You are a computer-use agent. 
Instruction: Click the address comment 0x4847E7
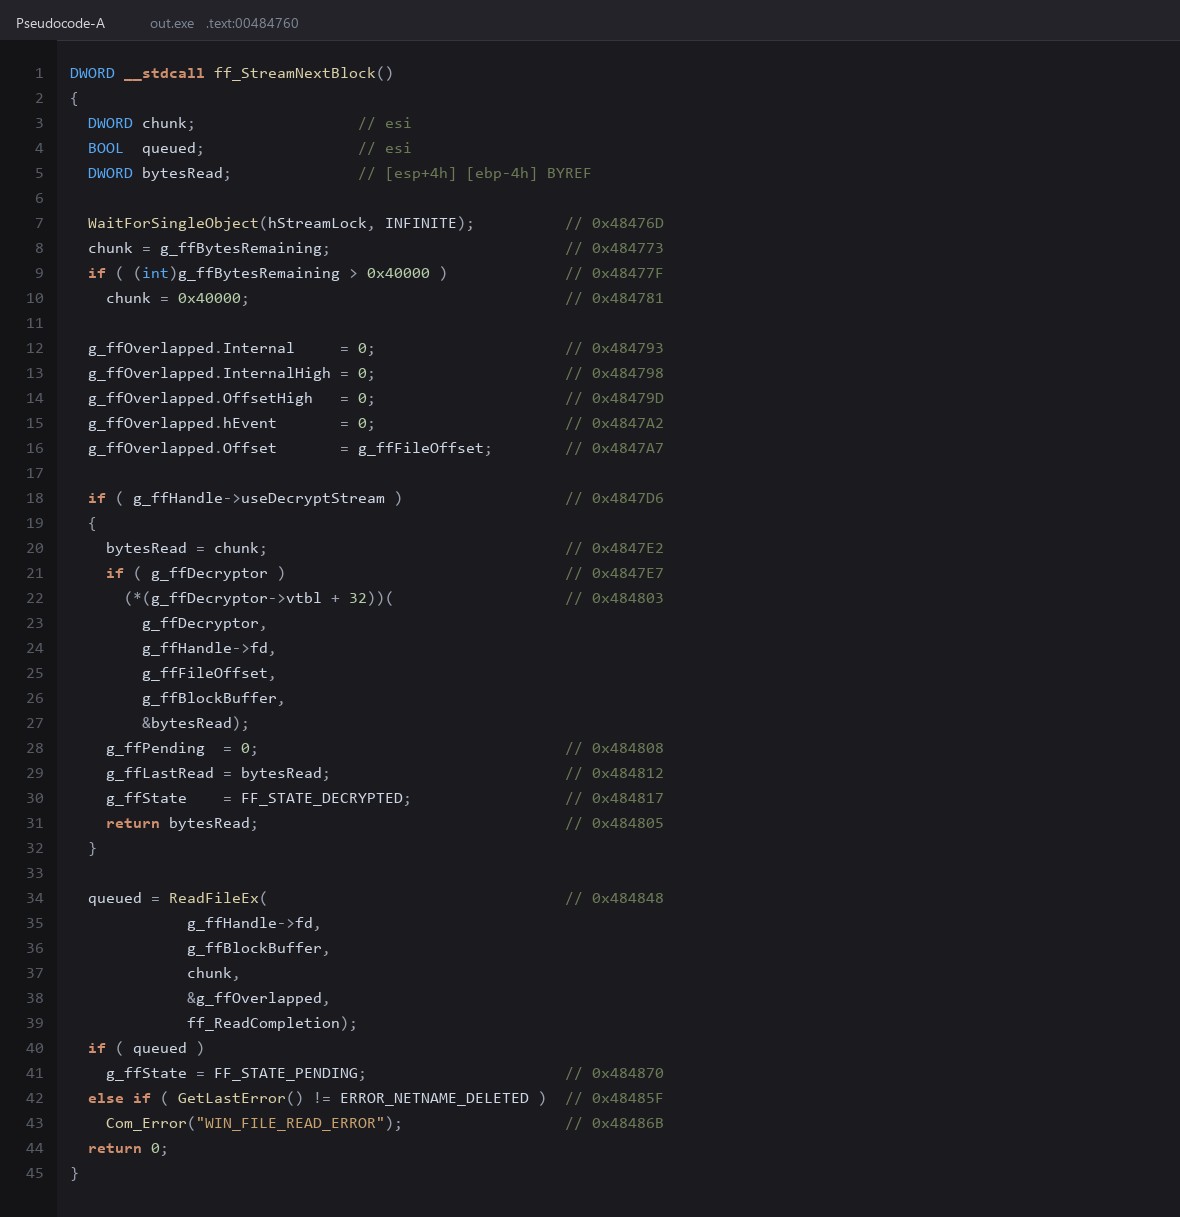tap(614, 573)
